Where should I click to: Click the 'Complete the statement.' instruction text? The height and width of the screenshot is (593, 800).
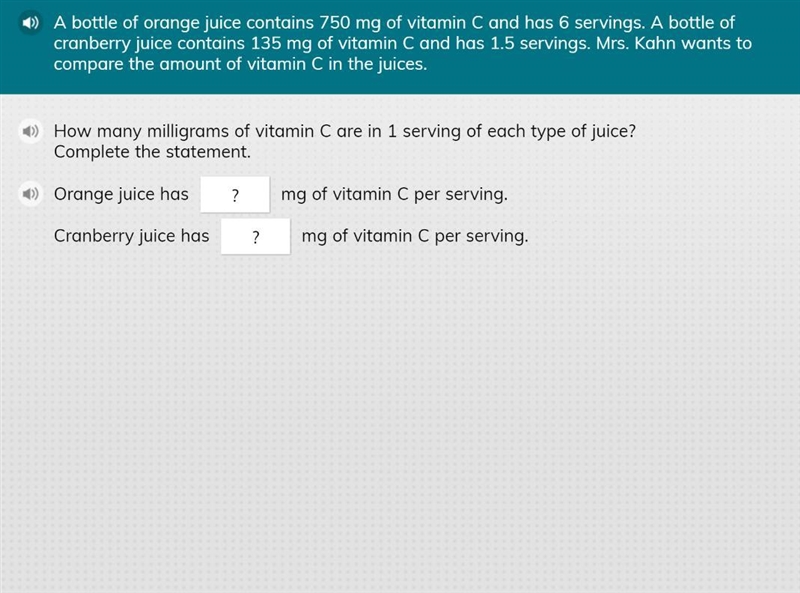[152, 152]
